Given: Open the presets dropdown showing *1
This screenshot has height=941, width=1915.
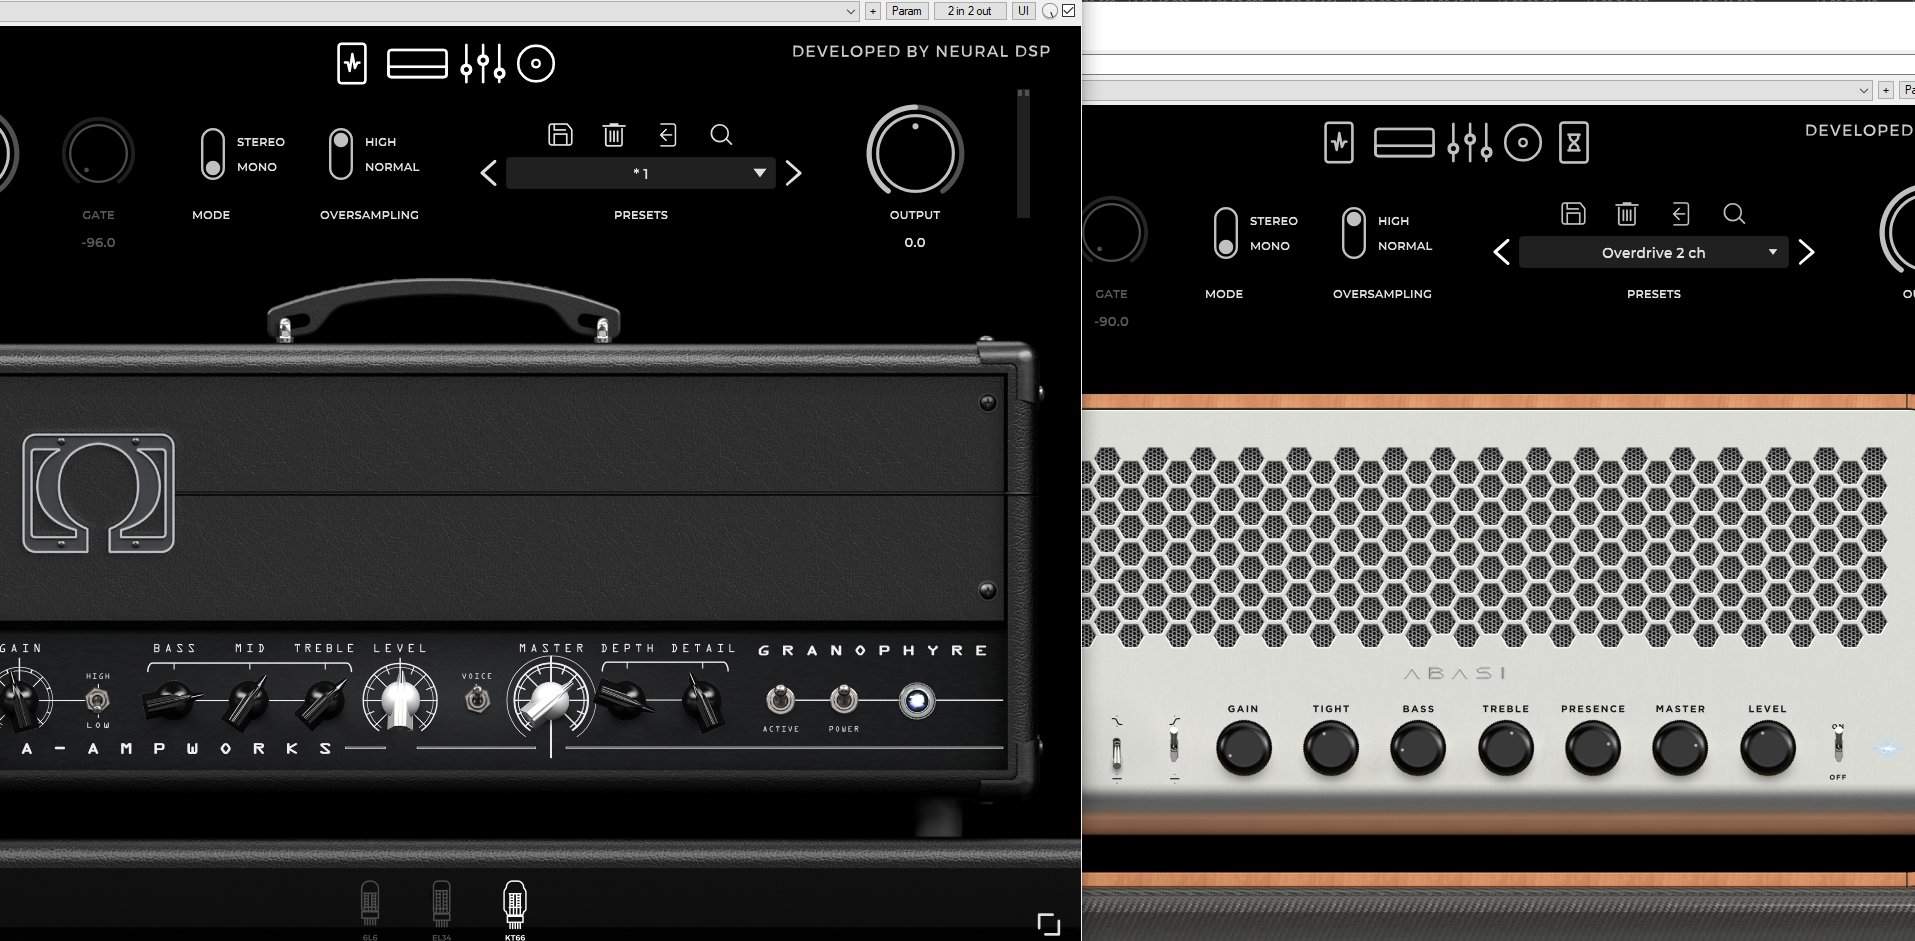Looking at the screenshot, I should (641, 173).
